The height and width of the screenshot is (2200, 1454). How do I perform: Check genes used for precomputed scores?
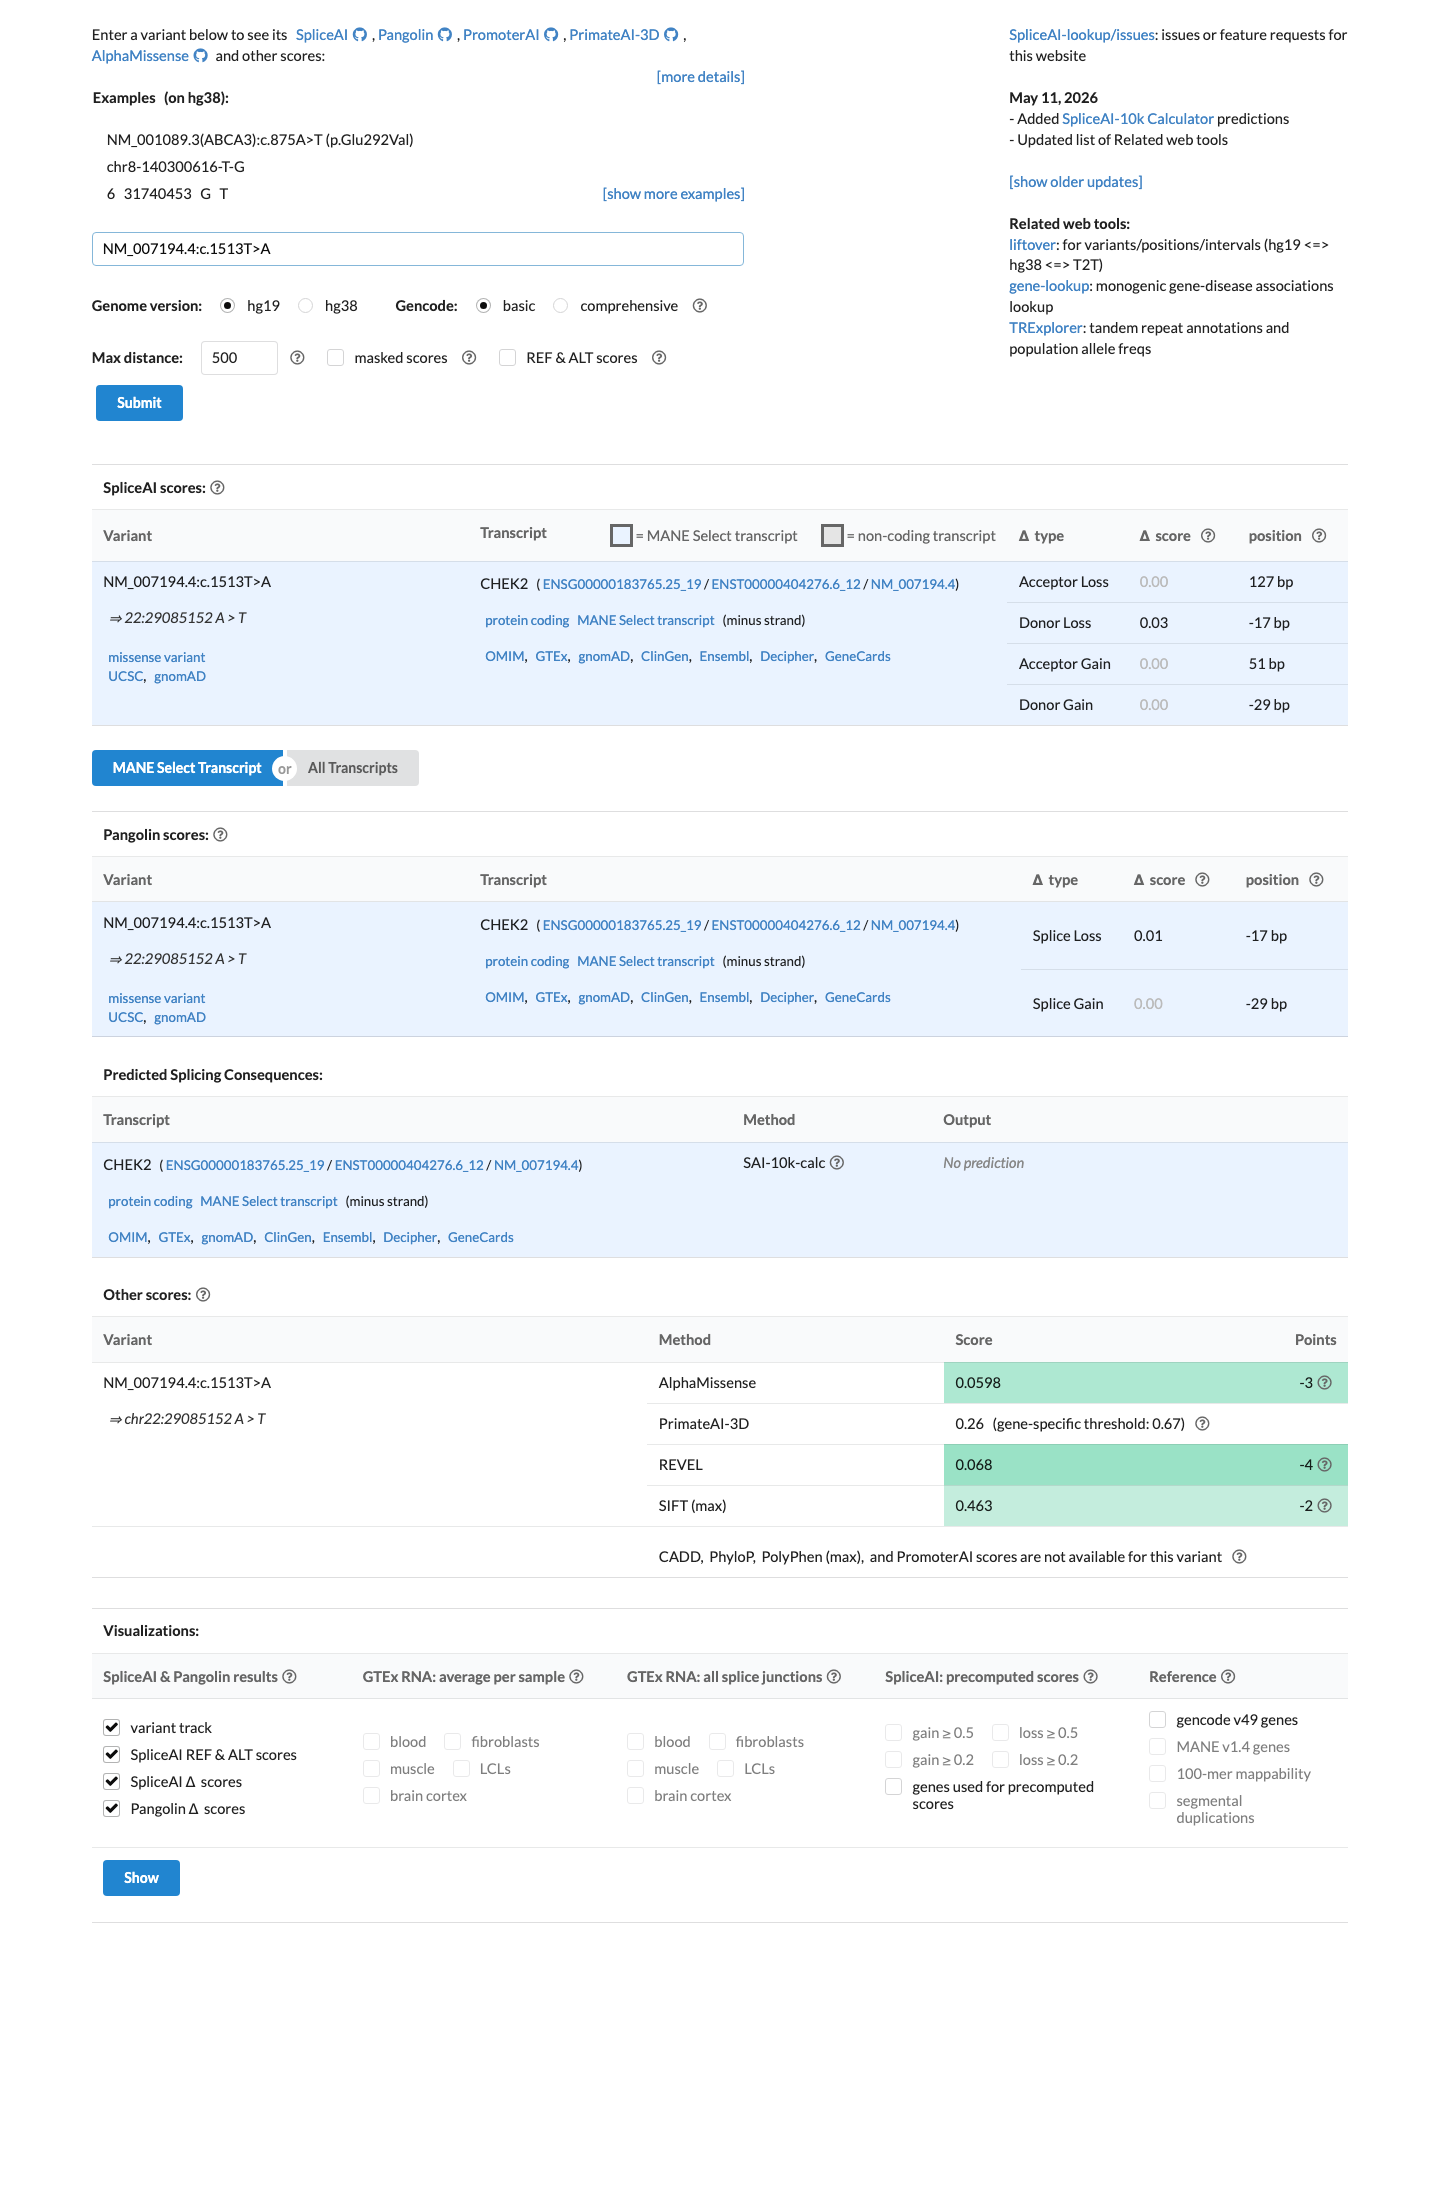pos(894,1787)
